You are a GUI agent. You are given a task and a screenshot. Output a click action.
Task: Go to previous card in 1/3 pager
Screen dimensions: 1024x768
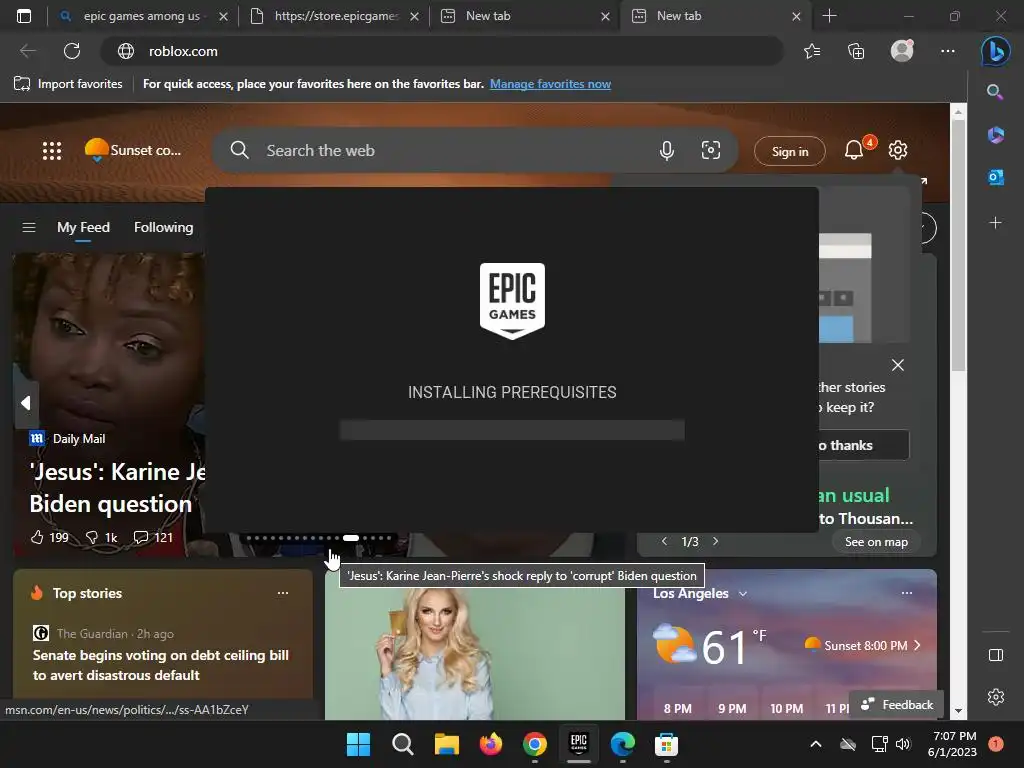click(664, 541)
